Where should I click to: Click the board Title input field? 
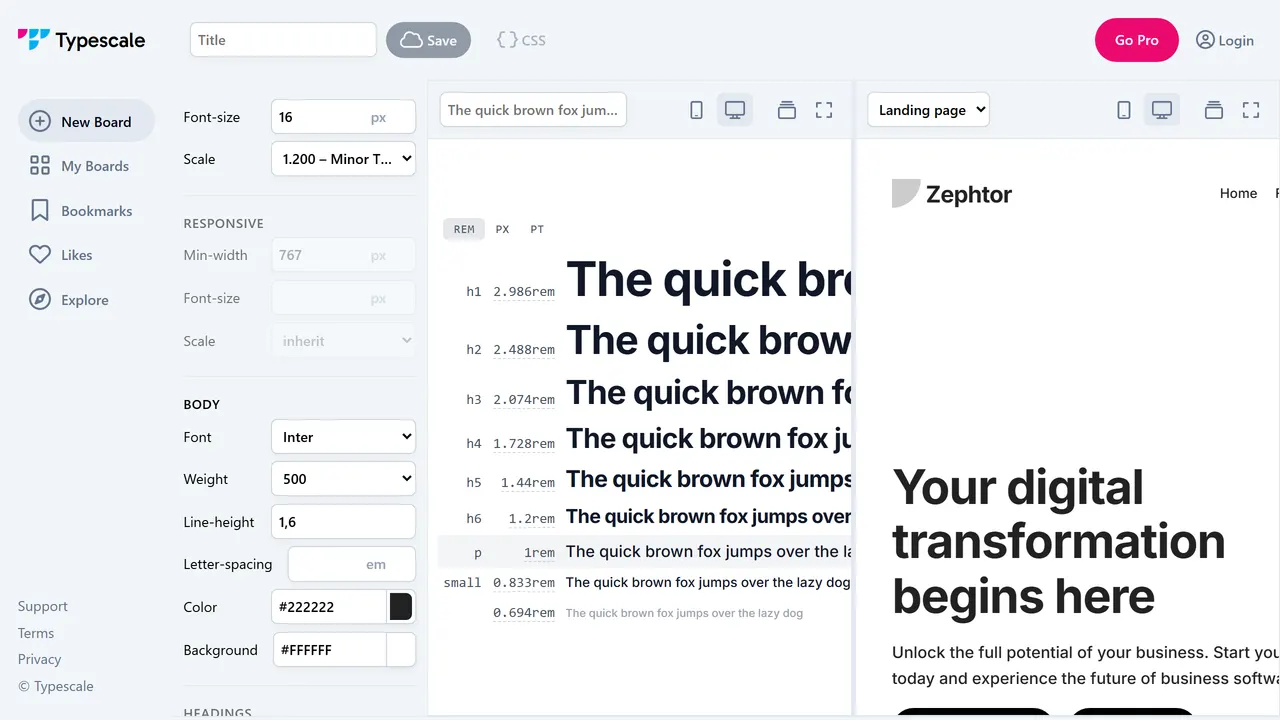[x=283, y=40]
